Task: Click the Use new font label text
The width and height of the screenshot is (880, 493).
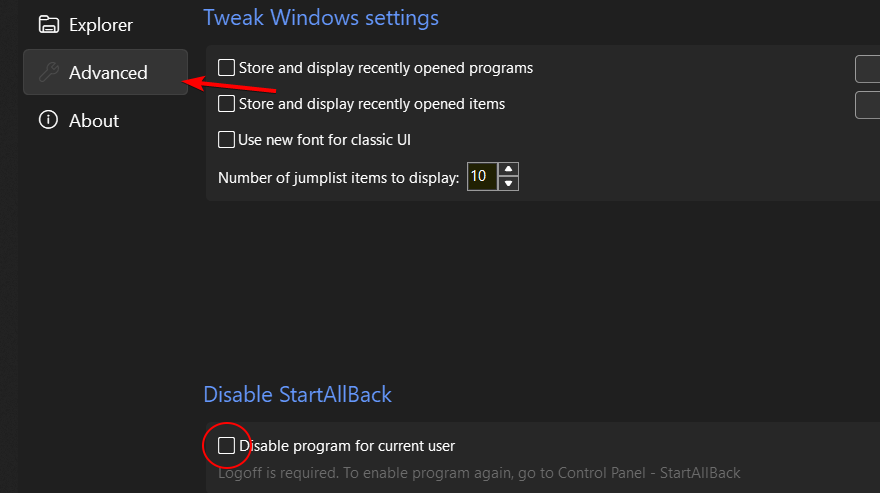Action: pyautogui.click(x=324, y=140)
